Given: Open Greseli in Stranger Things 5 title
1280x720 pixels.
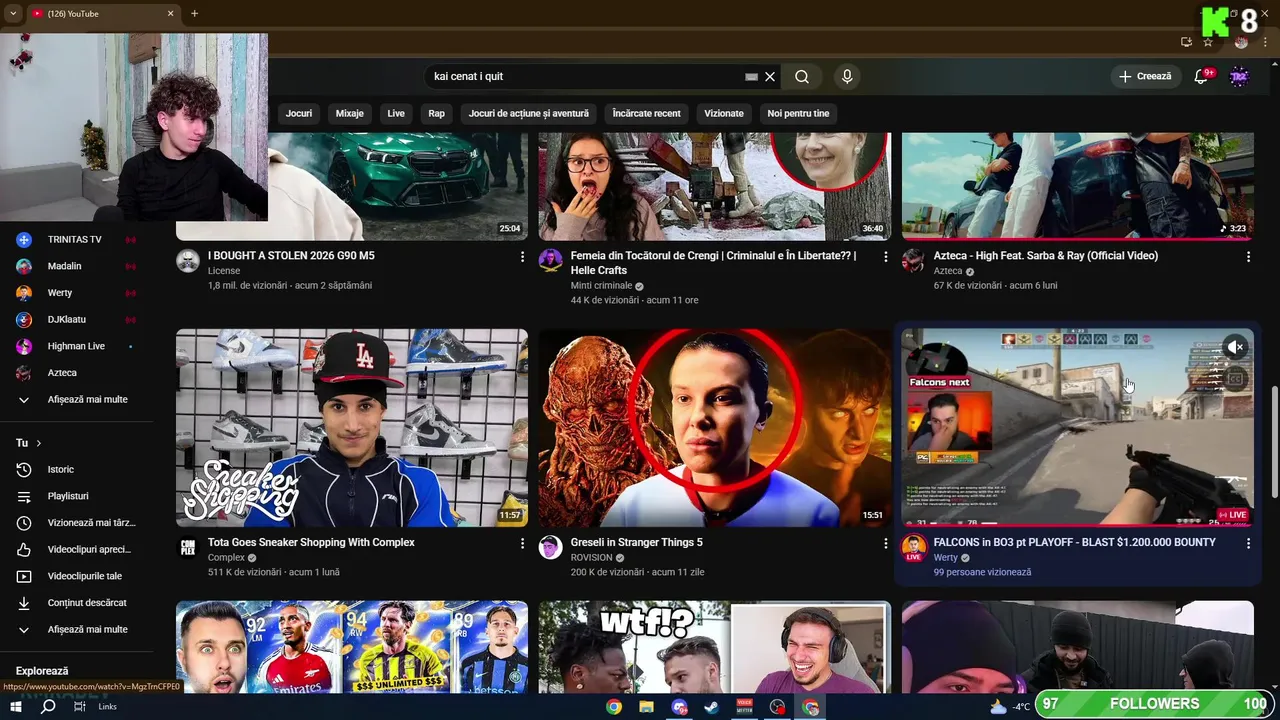Looking at the screenshot, I should 637,542.
